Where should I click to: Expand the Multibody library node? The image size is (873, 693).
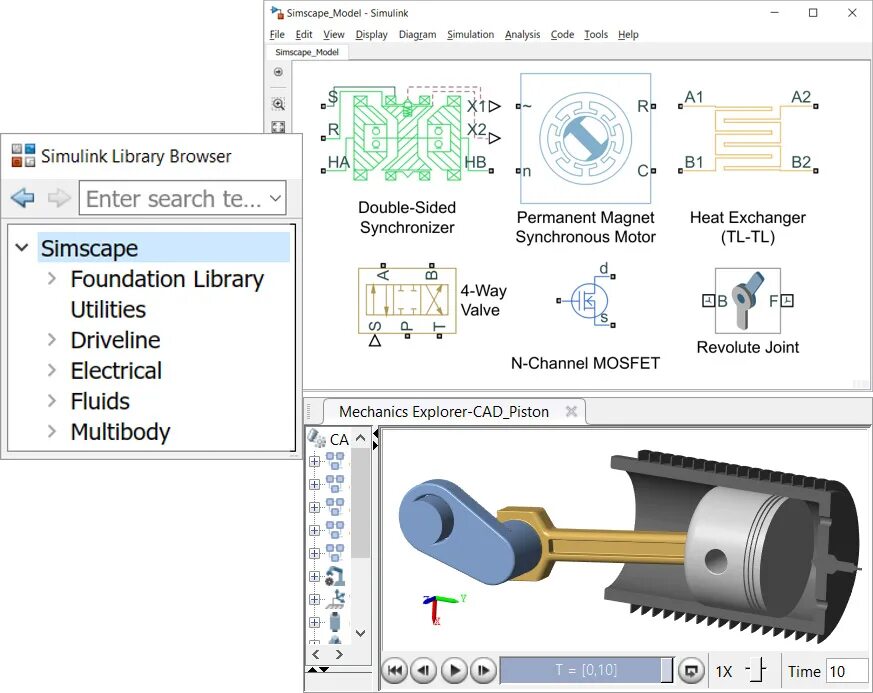click(x=52, y=431)
